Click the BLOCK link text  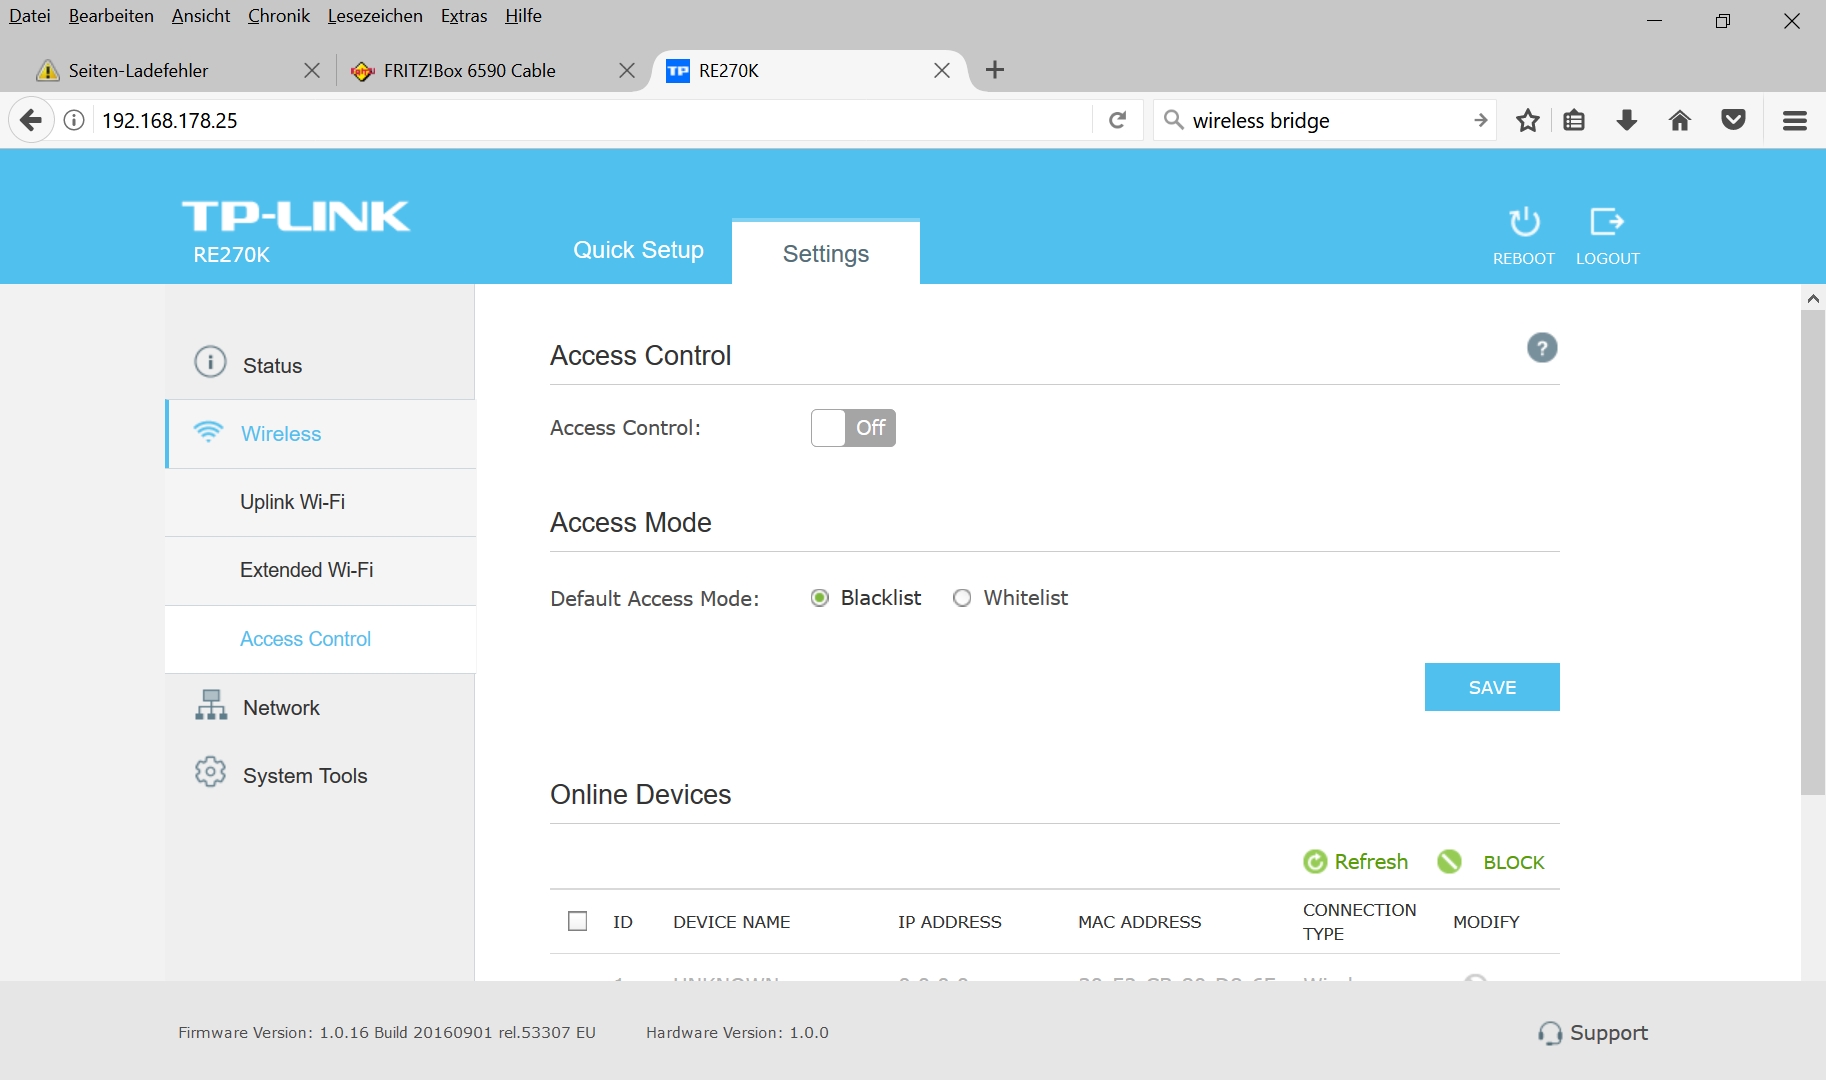(1514, 862)
